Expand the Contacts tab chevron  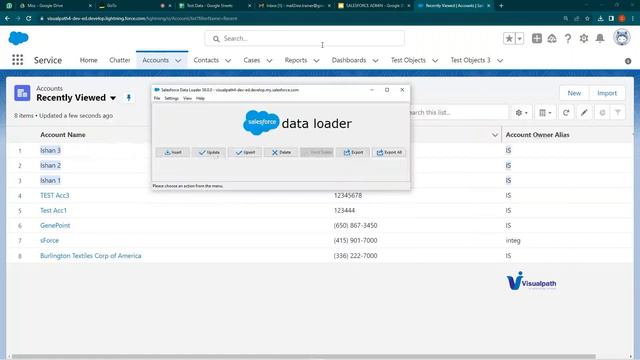pos(228,60)
